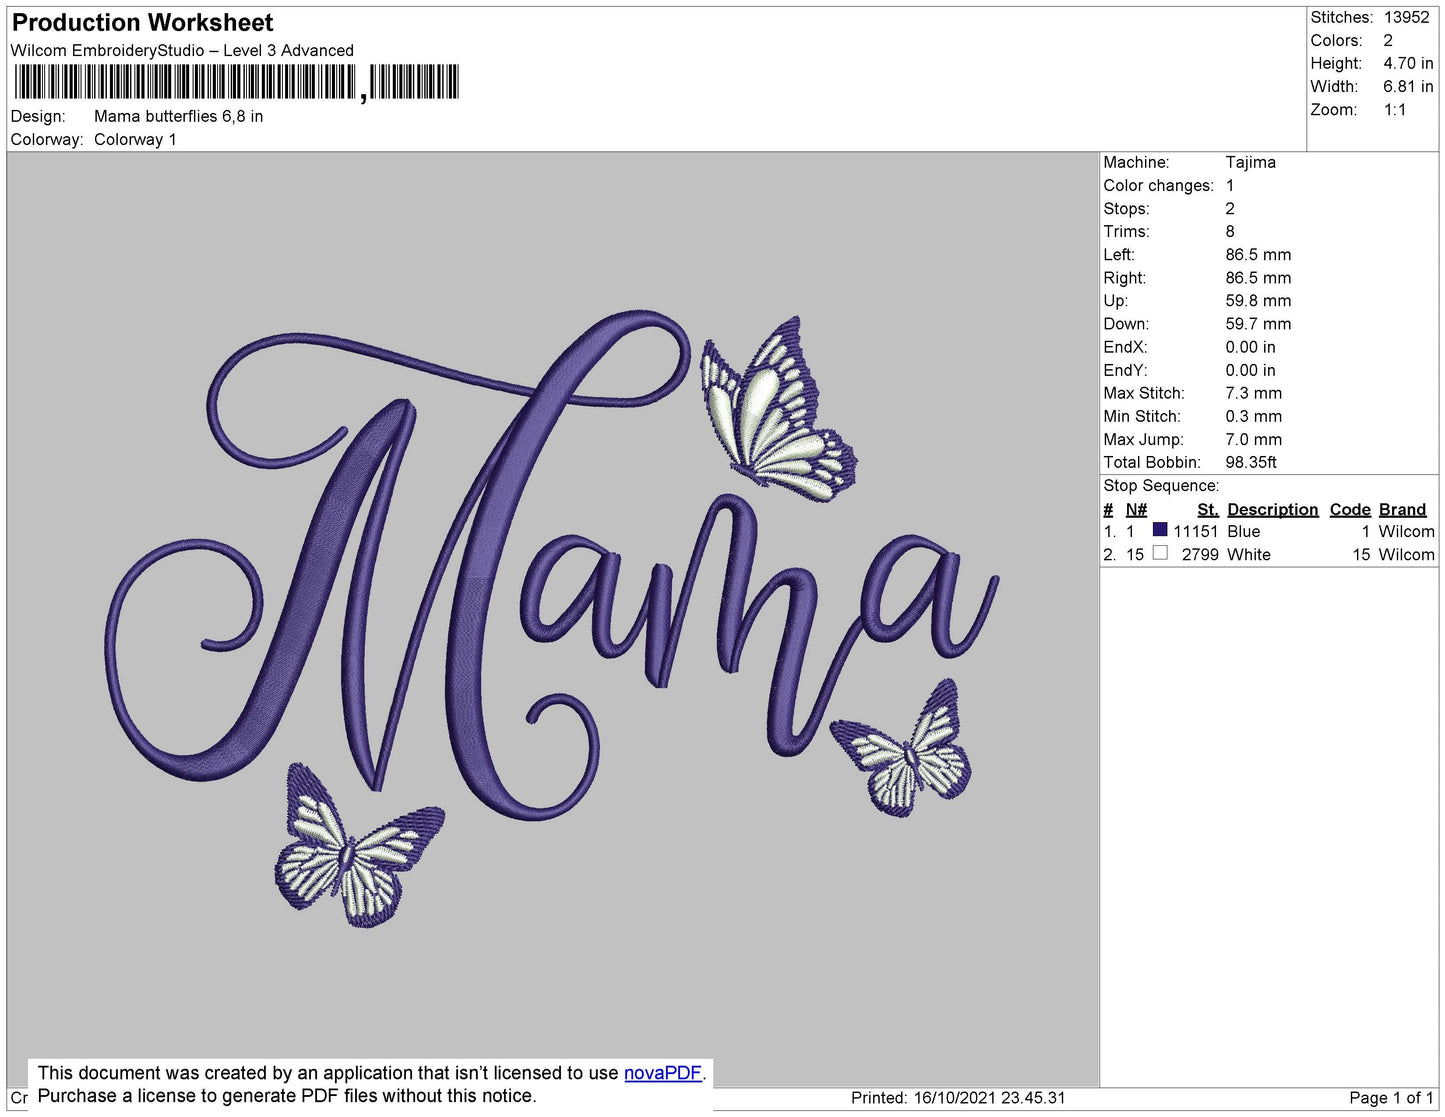
Task: Click the width value '6.81 in'
Action: coord(1408,86)
